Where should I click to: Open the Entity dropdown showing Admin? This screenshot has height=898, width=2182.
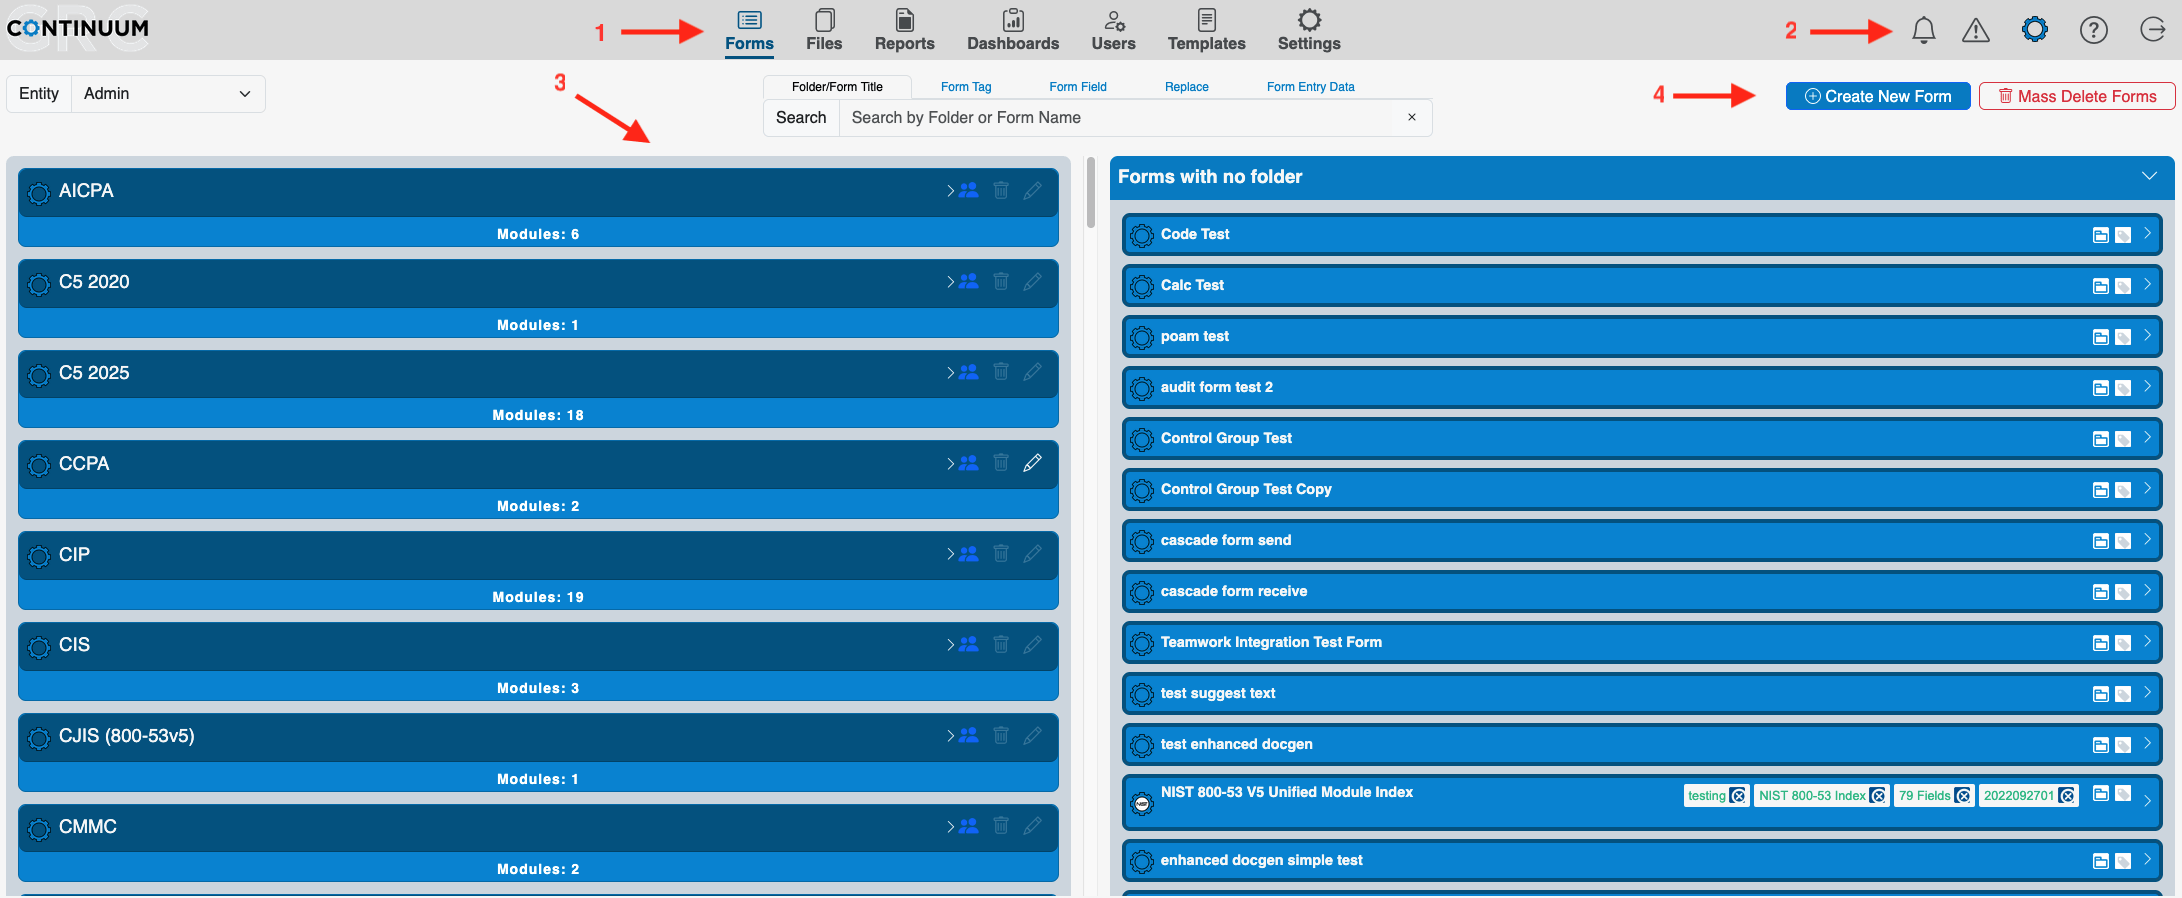click(x=167, y=94)
